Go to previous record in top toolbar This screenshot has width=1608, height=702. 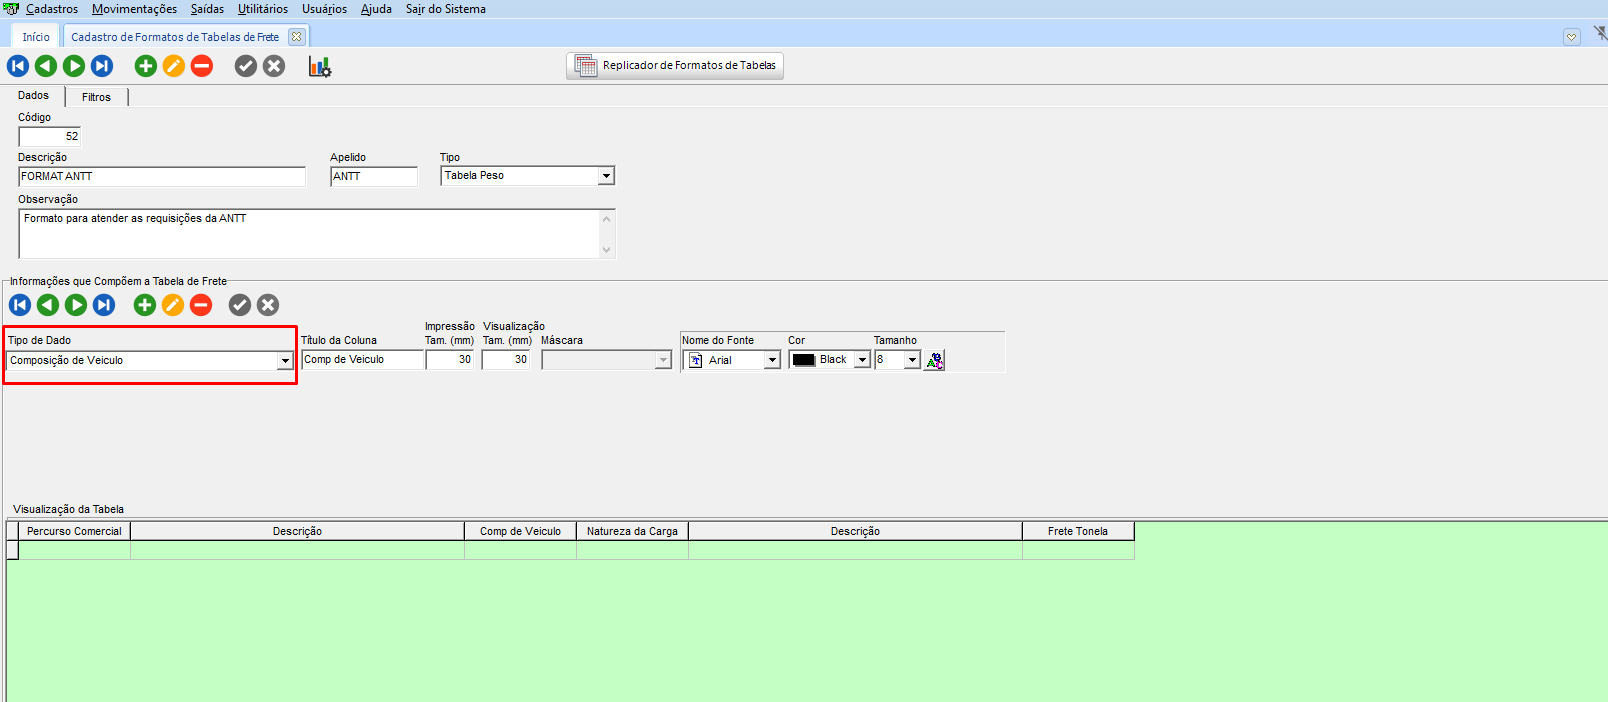point(46,66)
